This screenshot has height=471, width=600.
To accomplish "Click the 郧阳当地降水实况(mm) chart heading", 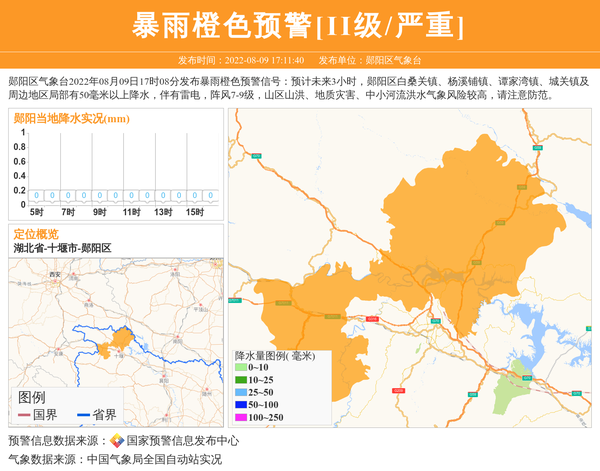I will click(x=71, y=119).
